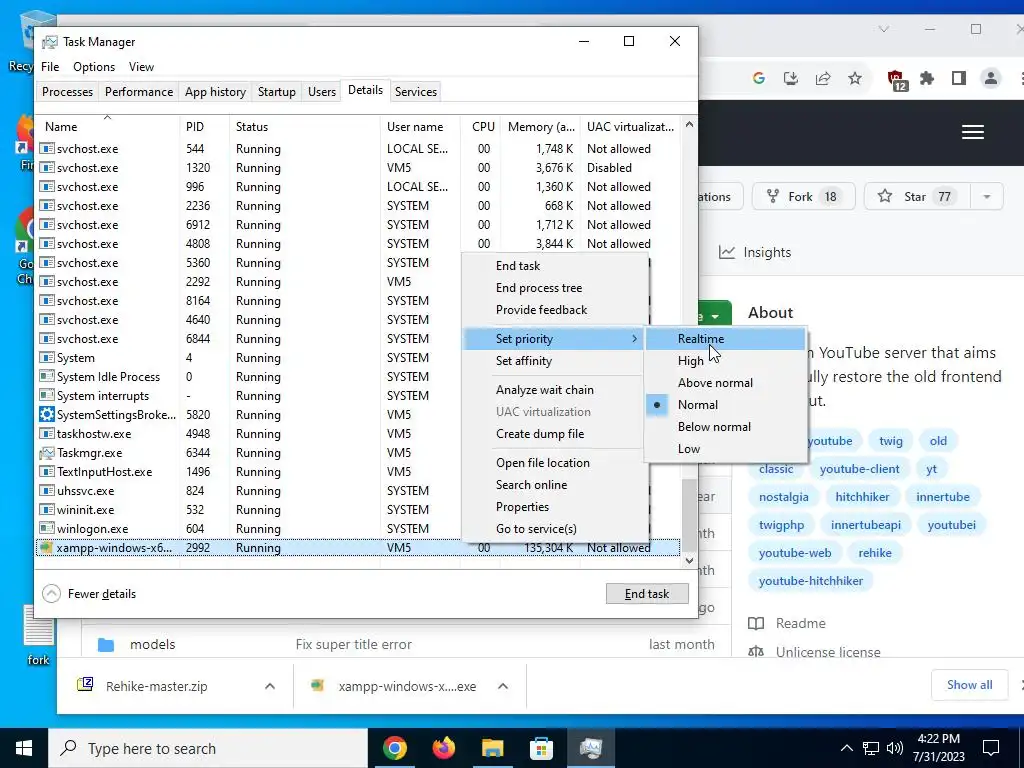
Task: Open options for the xampp-windows exe download
Action: tap(503, 686)
